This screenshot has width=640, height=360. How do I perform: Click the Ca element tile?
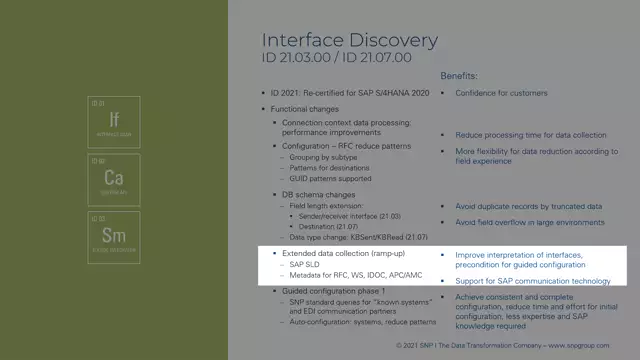tap(114, 180)
